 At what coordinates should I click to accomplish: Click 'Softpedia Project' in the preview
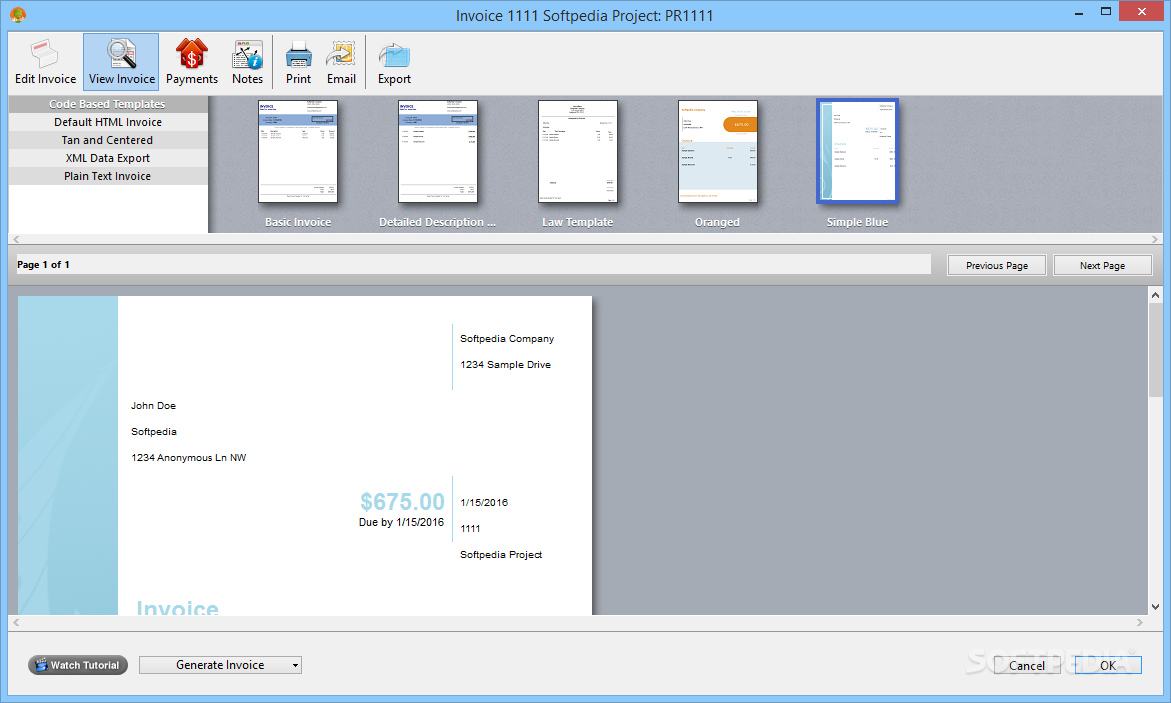click(x=501, y=554)
